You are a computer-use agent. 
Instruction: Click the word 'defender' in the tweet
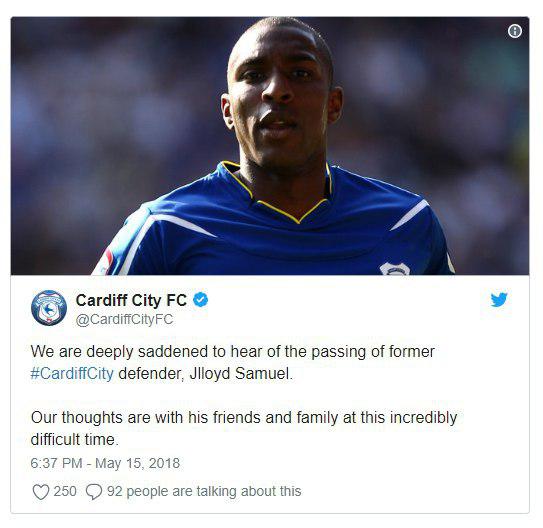click(151, 374)
